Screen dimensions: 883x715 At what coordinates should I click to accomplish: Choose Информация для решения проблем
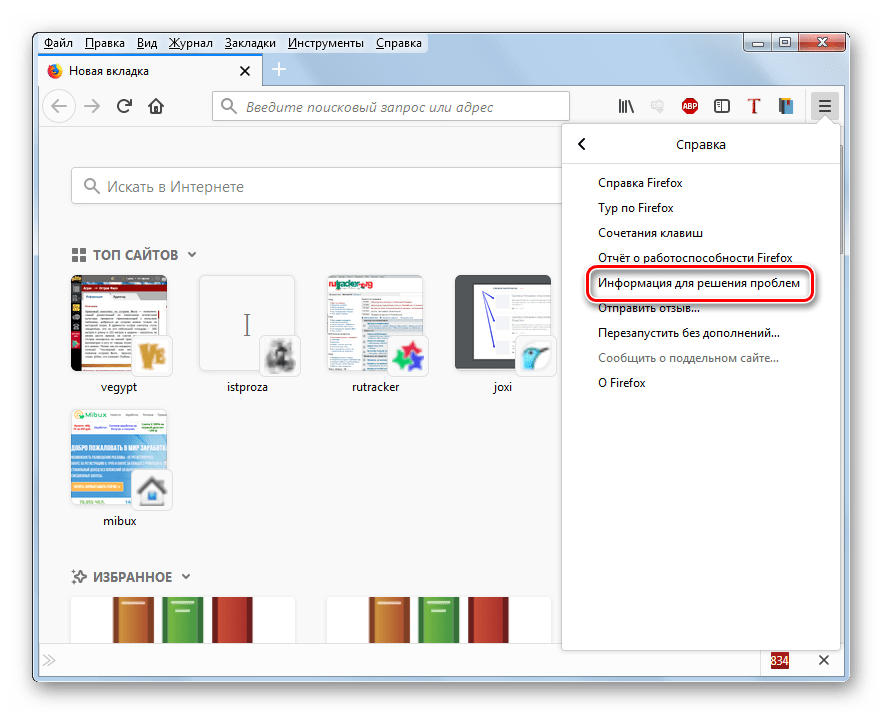[701, 283]
